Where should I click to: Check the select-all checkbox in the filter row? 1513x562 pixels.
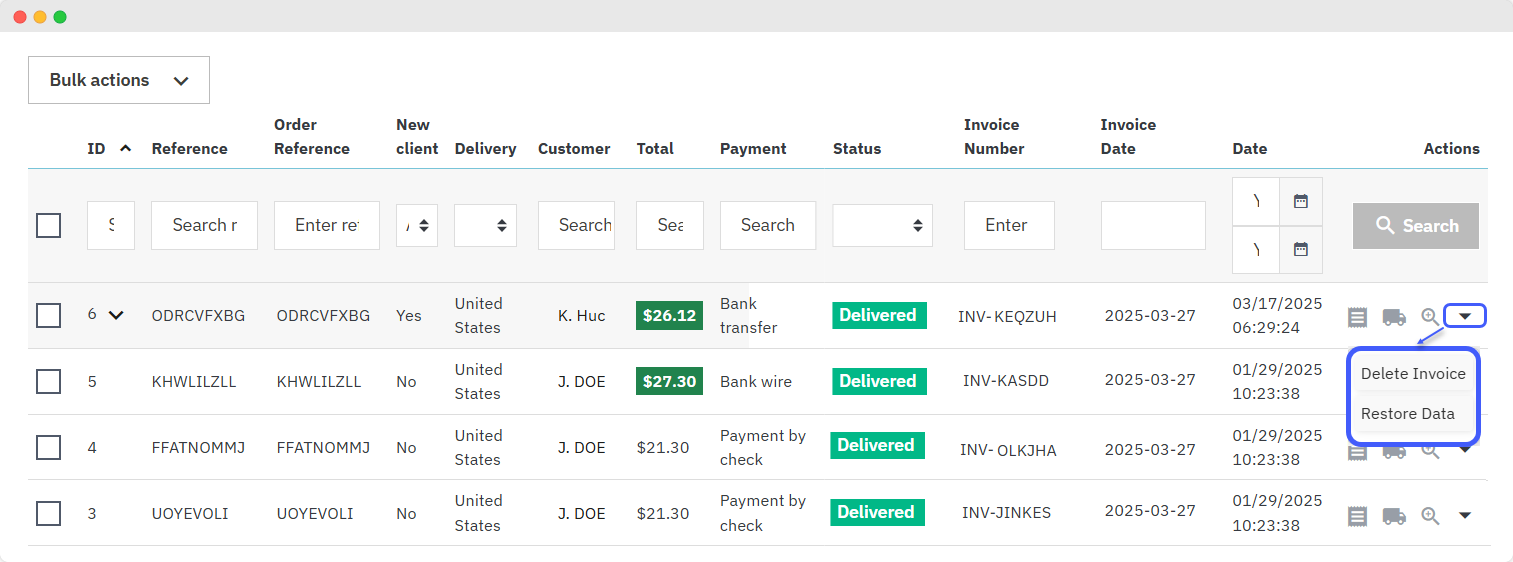point(48,225)
